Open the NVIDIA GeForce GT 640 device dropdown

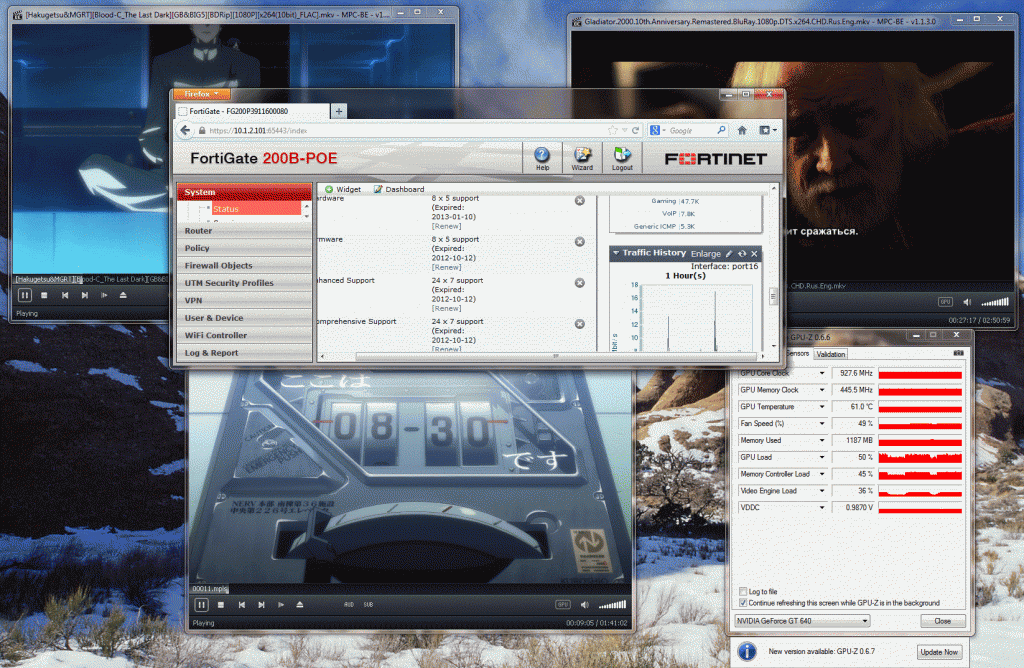click(x=802, y=621)
